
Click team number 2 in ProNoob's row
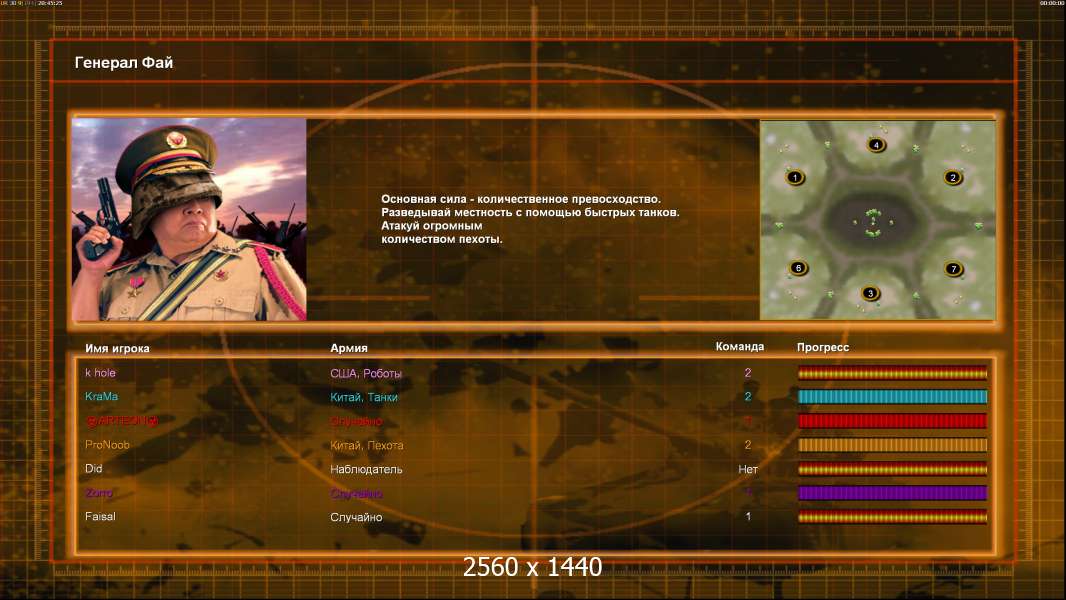click(748, 445)
